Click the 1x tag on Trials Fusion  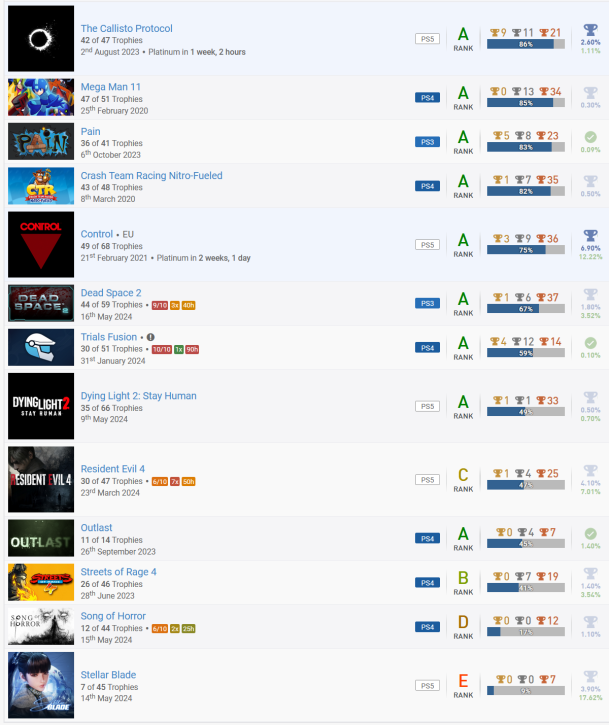[x=178, y=350]
